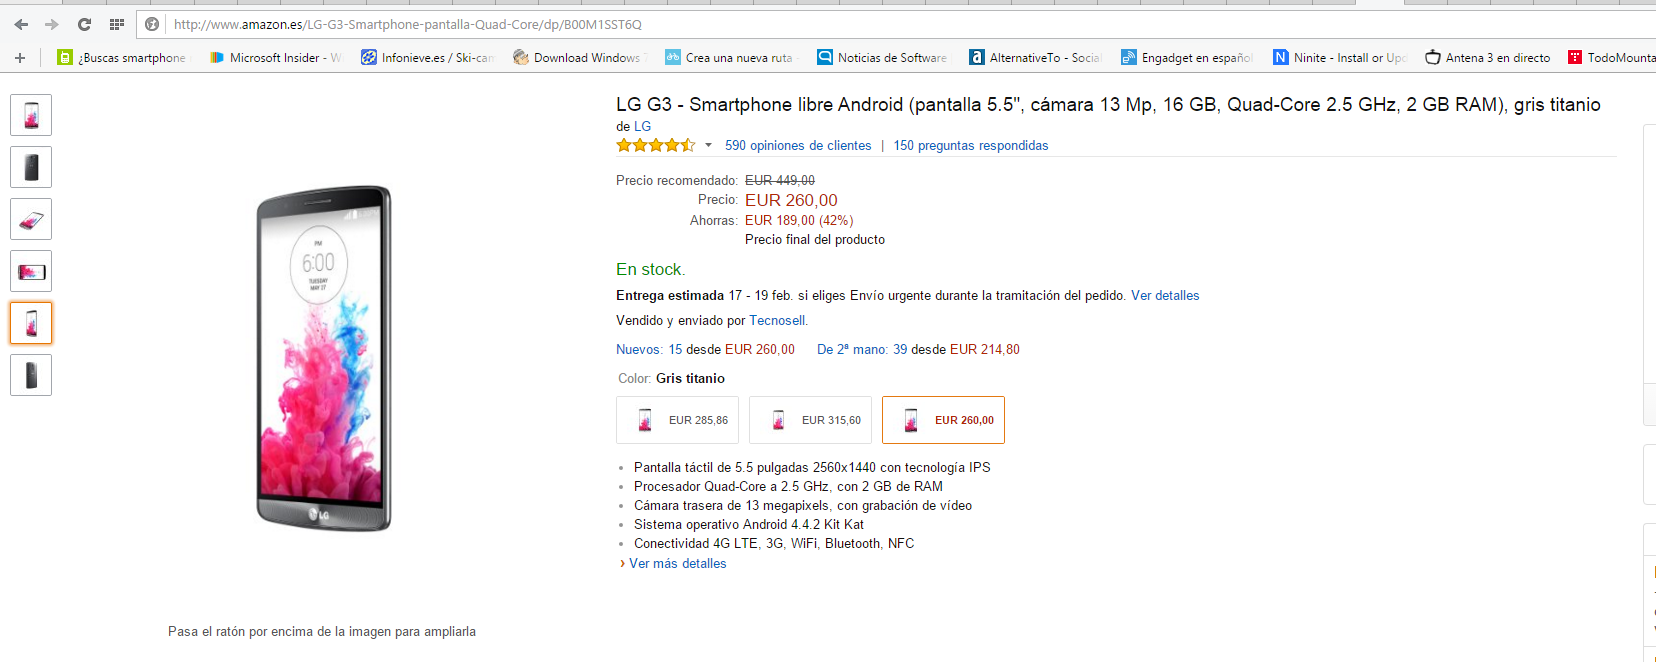Click the site info icon in address bar
Image resolution: width=1656 pixels, height=662 pixels.
coord(152,24)
